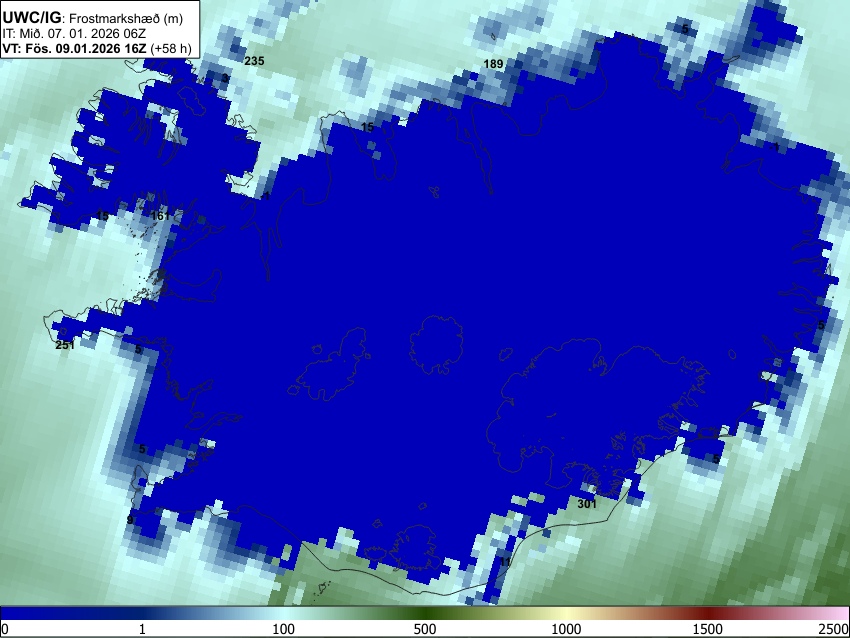
Task: Click the 235 value on the map
Action: 254,61
